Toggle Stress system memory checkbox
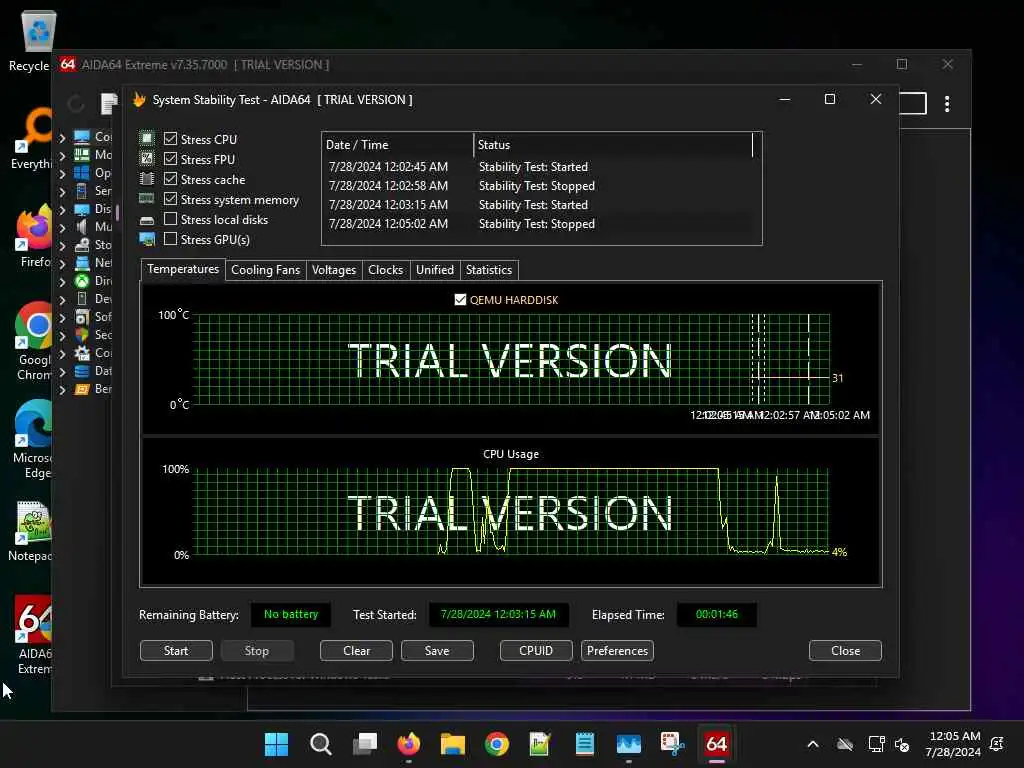Image resolution: width=1024 pixels, height=768 pixels. pyautogui.click(x=170, y=199)
